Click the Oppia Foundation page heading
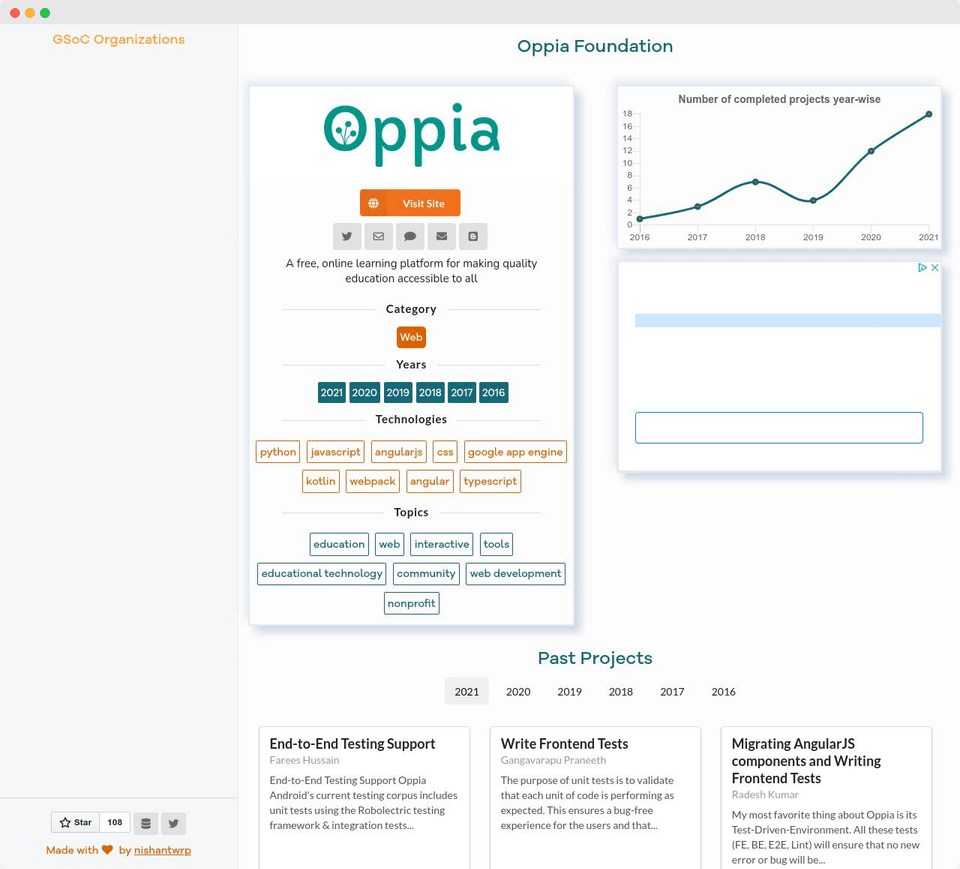Image resolution: width=960 pixels, height=869 pixels. pos(595,46)
